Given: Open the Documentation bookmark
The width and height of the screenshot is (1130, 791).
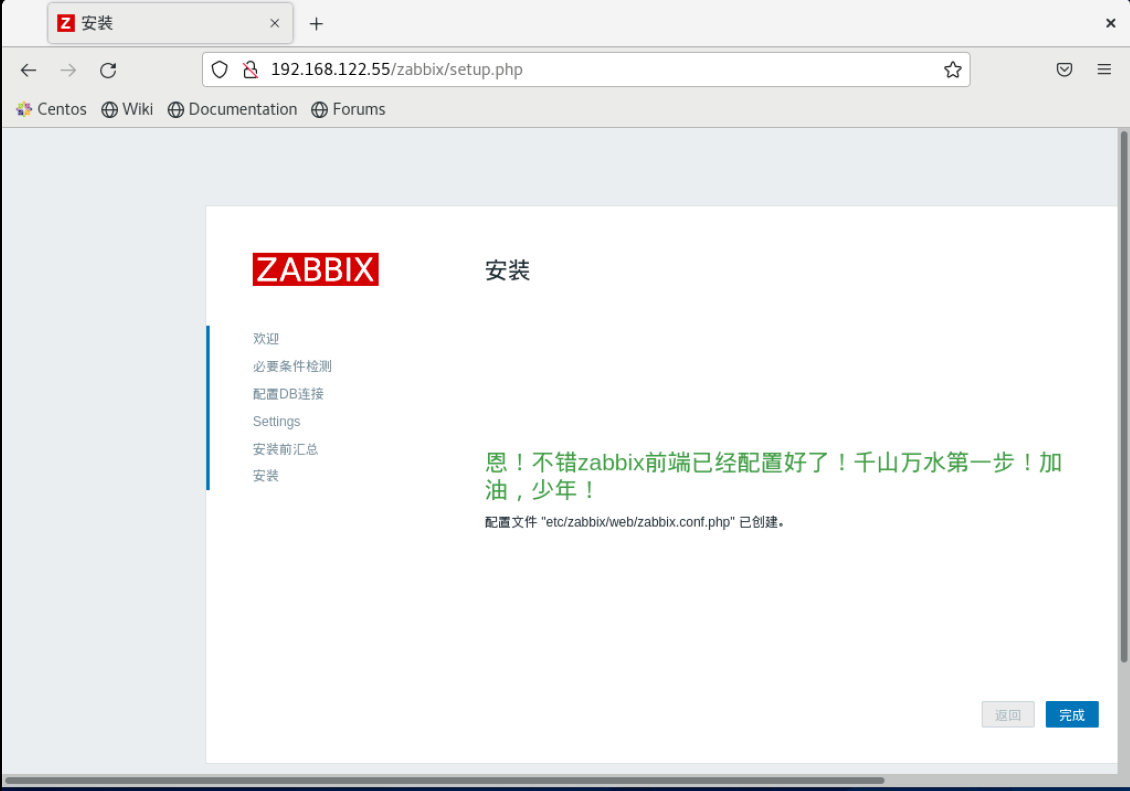Looking at the screenshot, I should 232,110.
